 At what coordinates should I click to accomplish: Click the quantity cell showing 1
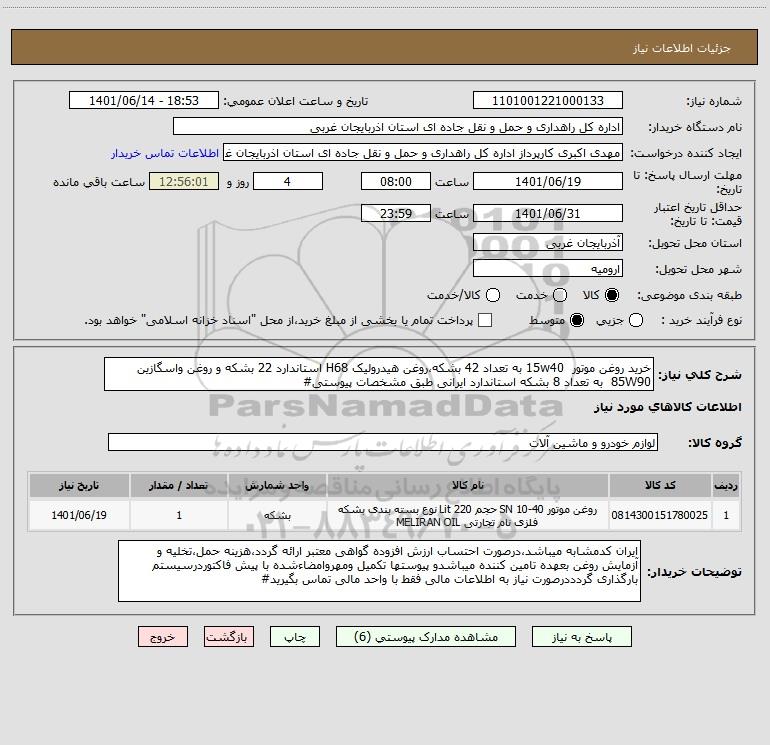179,515
